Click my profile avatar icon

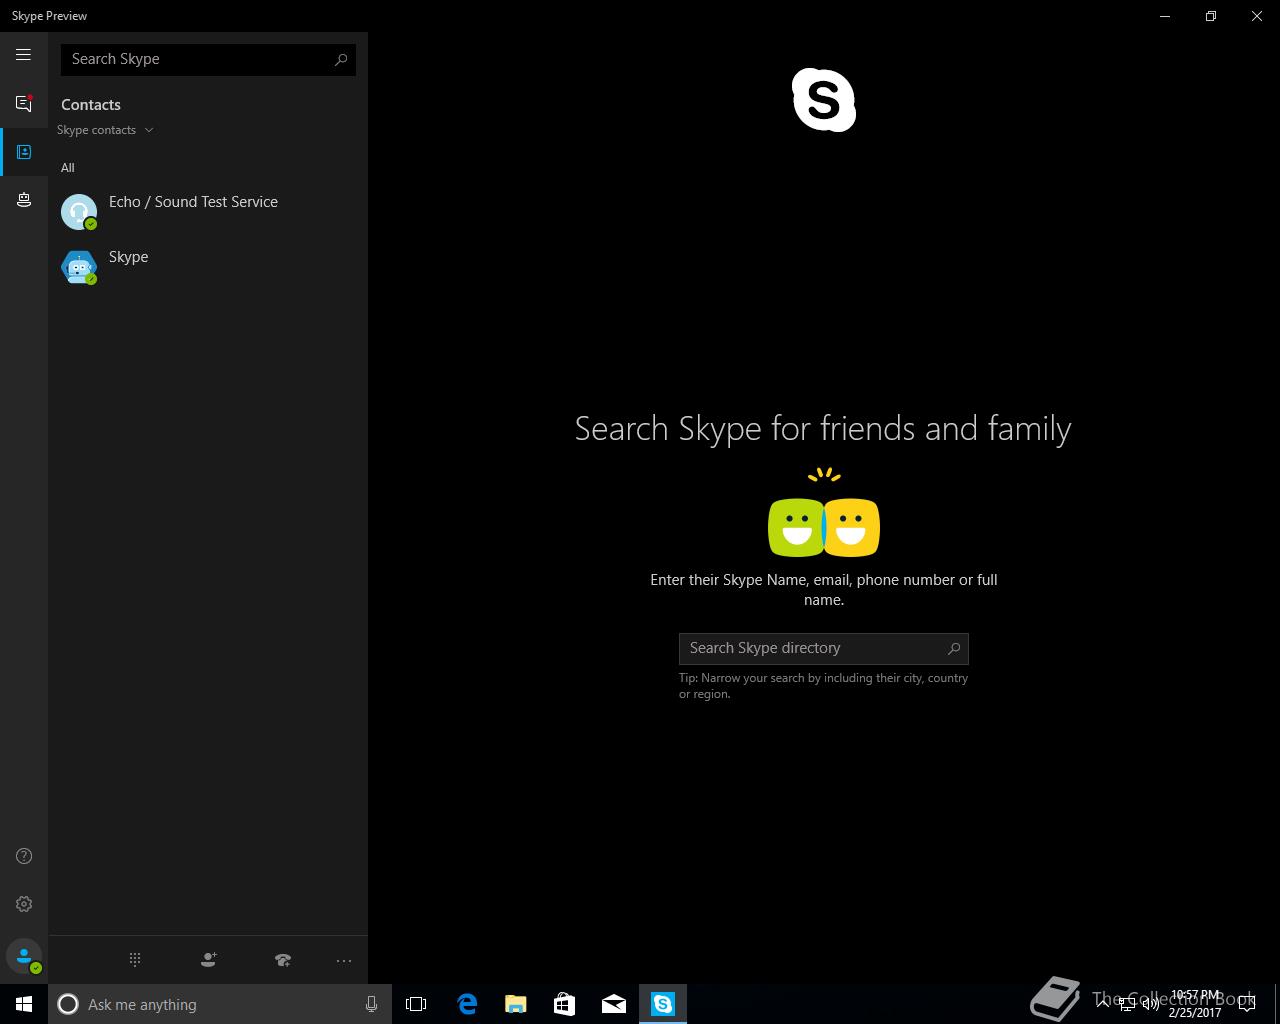point(24,957)
